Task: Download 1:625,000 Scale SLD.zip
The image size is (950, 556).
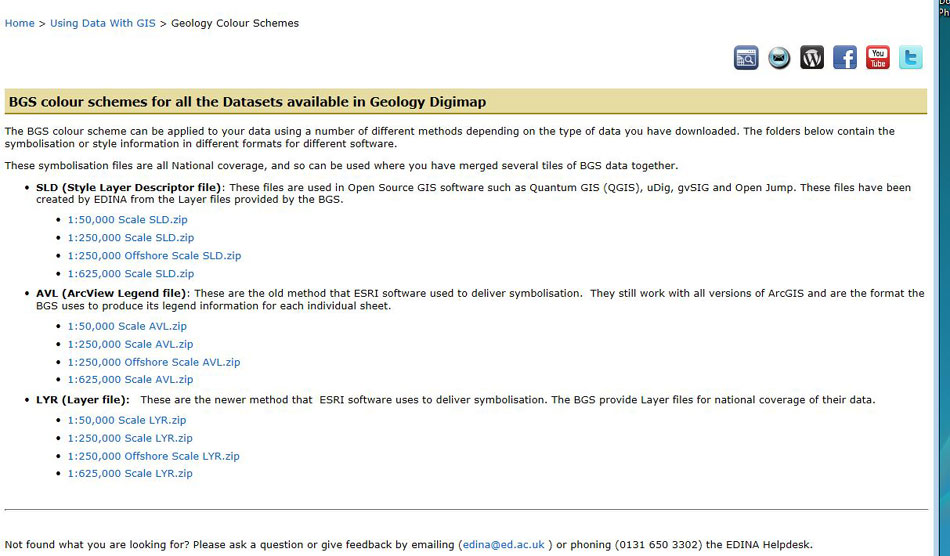Action: pyautogui.click(x=130, y=274)
